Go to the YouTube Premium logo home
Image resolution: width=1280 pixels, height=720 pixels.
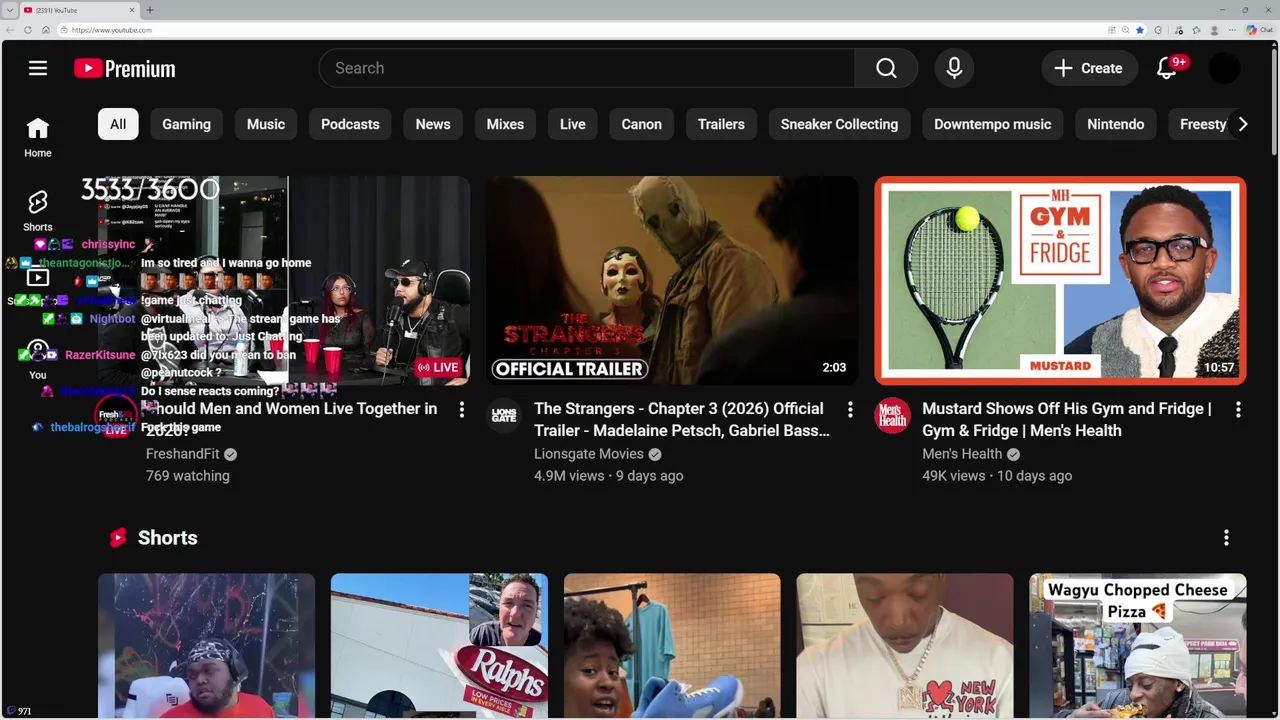125,68
